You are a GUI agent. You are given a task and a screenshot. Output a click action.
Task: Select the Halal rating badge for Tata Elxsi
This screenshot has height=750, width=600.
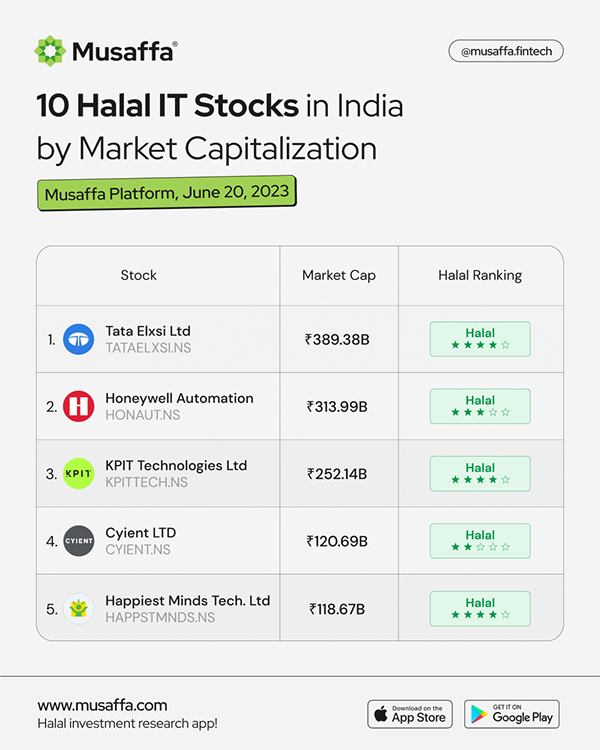(x=480, y=339)
